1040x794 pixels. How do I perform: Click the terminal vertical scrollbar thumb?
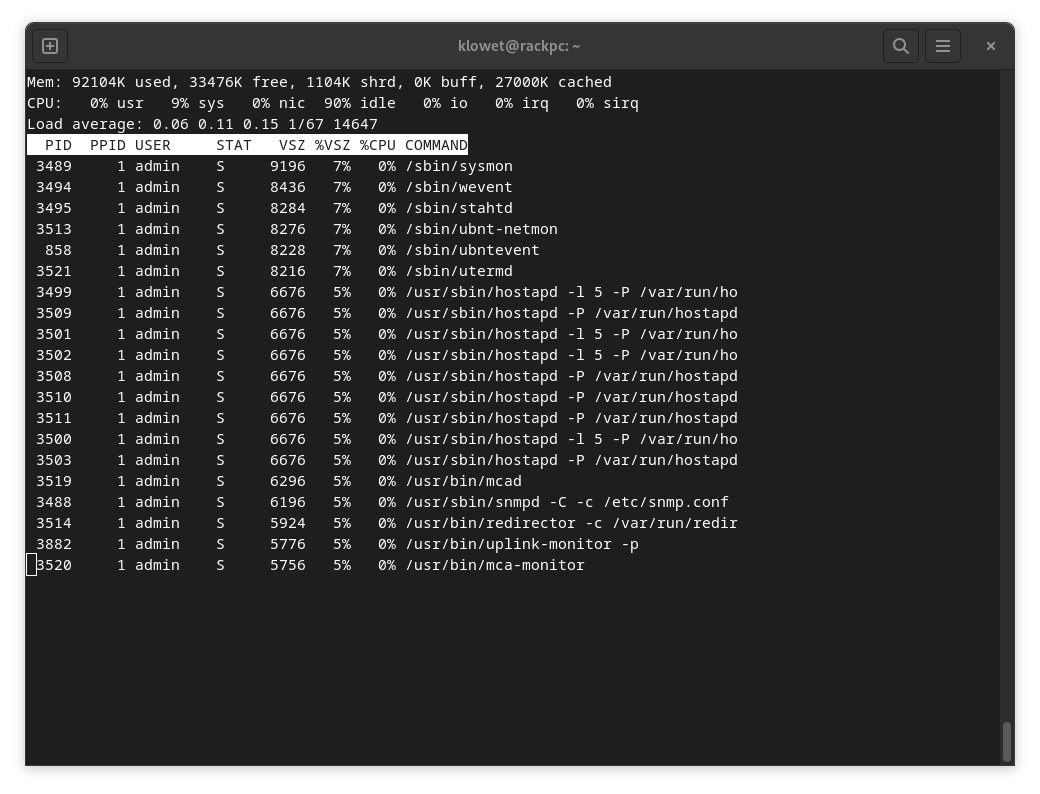pyautogui.click(x=1006, y=741)
